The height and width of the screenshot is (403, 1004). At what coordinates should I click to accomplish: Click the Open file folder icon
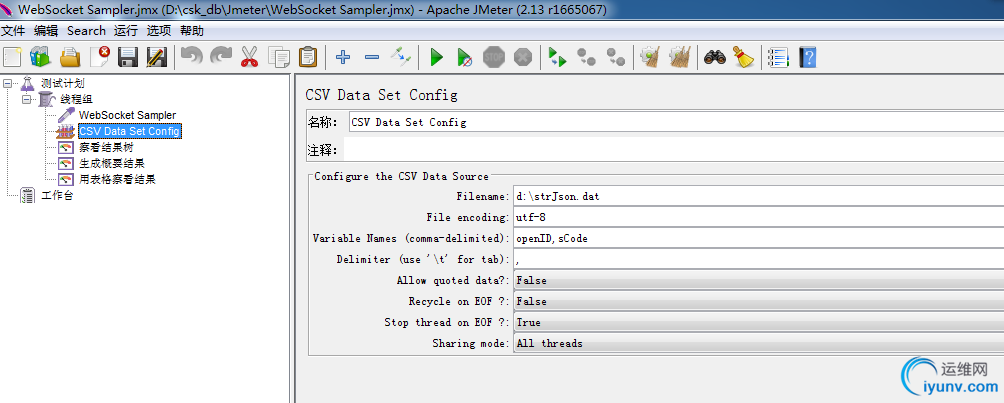[70, 57]
